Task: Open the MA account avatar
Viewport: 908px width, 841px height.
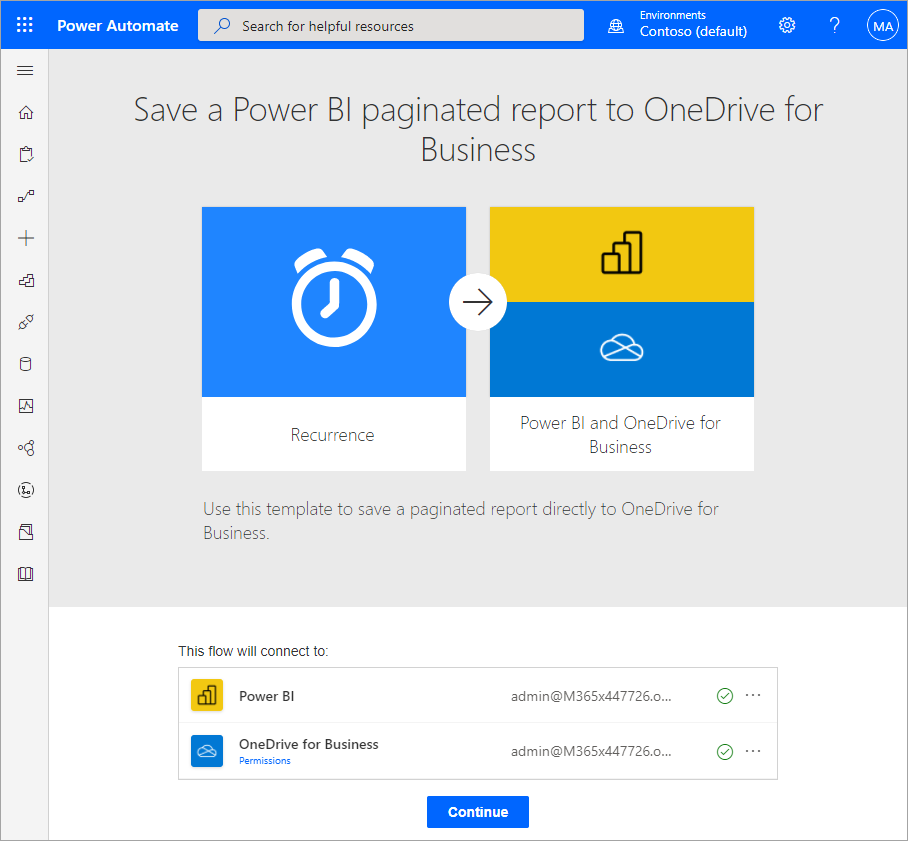Action: tap(883, 25)
